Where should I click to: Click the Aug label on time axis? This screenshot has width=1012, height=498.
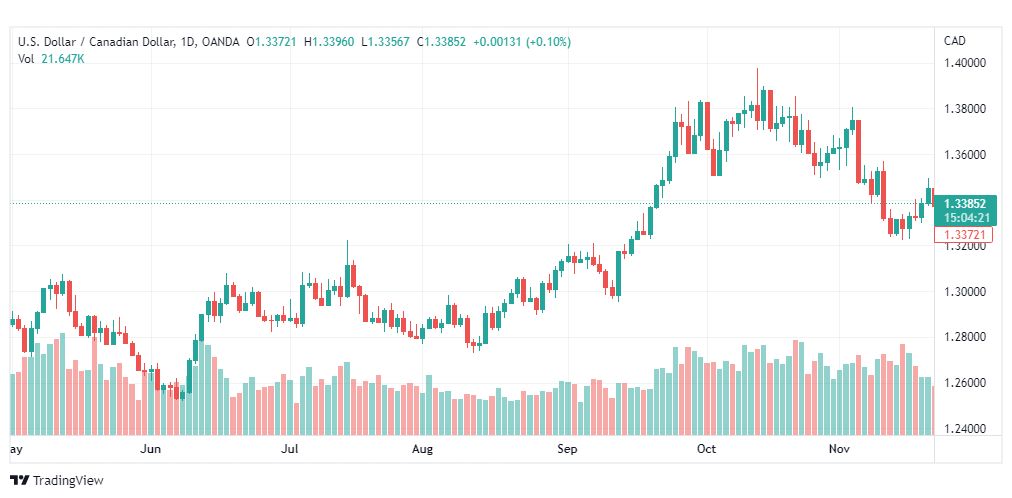(423, 450)
